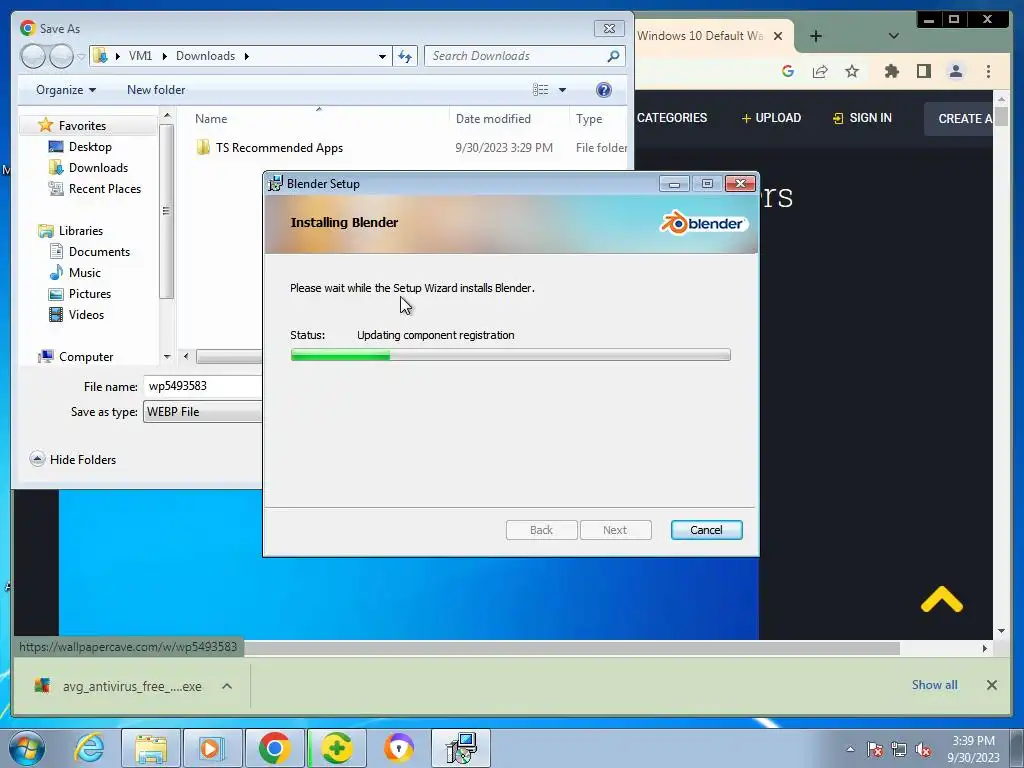Click the Blender install progress bar
This screenshot has height=768, width=1024.
point(511,355)
